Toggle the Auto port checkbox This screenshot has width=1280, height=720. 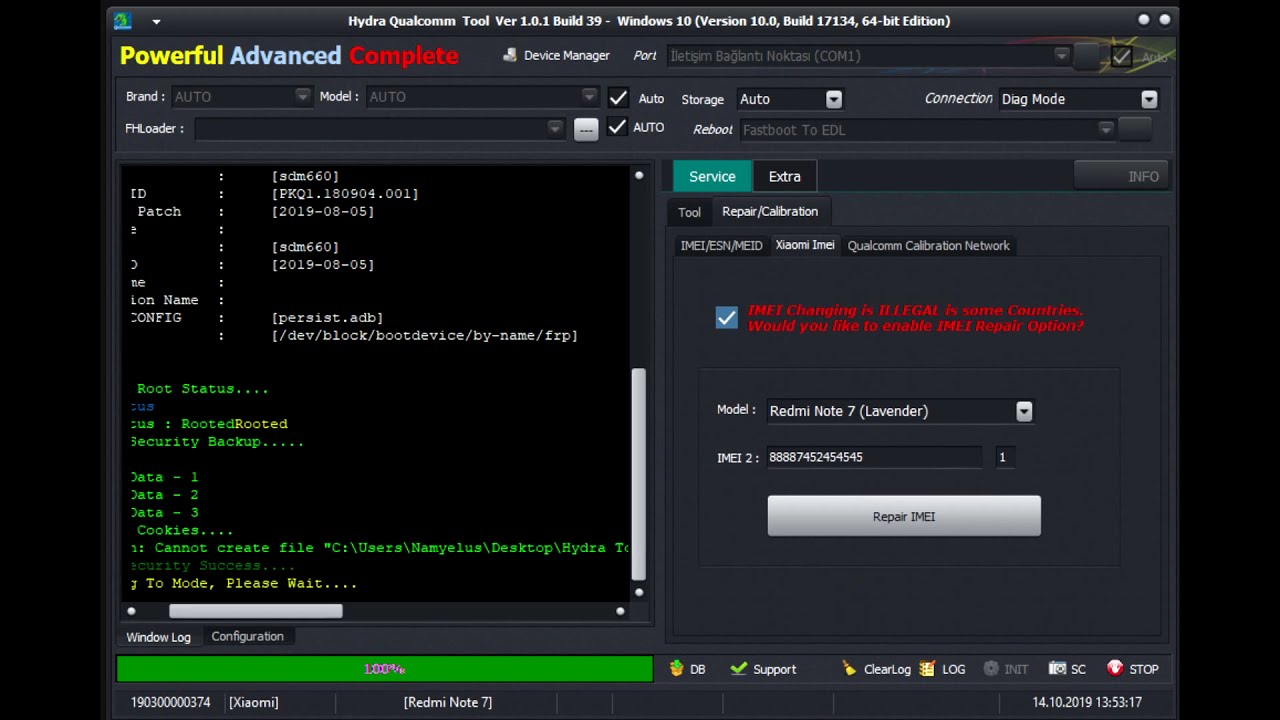pyautogui.click(x=1121, y=57)
